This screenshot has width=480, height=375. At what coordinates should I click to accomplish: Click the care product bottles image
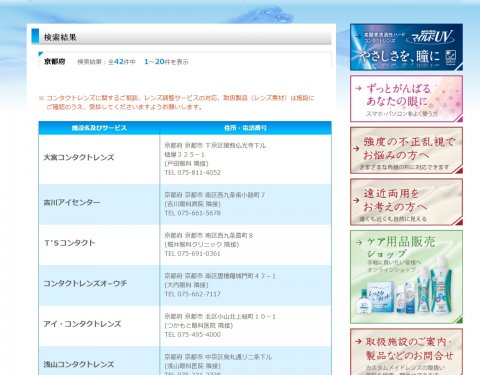[x=405, y=292]
